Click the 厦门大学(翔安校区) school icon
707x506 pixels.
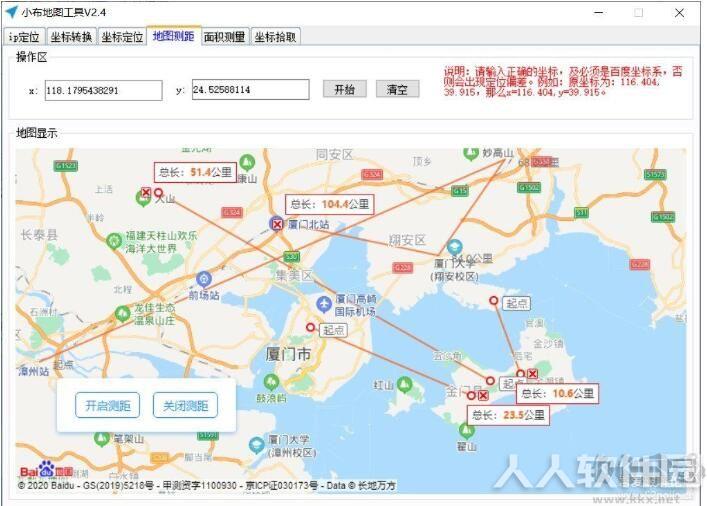tap(454, 247)
